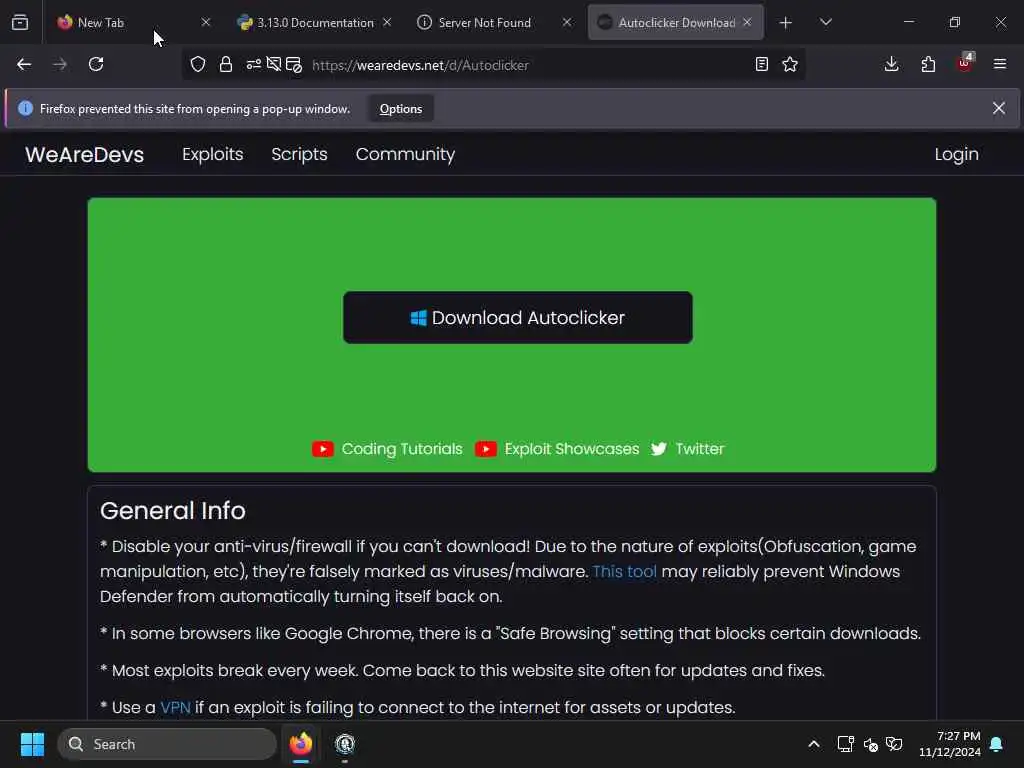Screen dimensions: 1024x768
Task: Open the Downloads panel
Action: coord(891,64)
